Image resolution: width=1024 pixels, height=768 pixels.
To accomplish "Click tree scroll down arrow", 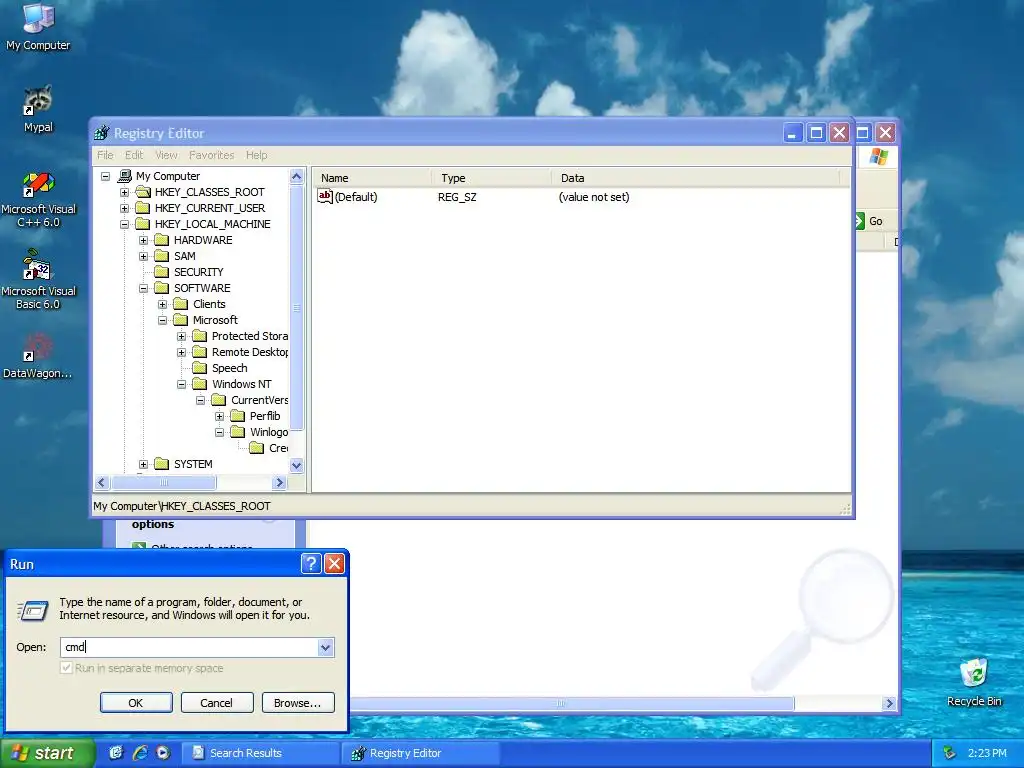I will click(x=296, y=466).
